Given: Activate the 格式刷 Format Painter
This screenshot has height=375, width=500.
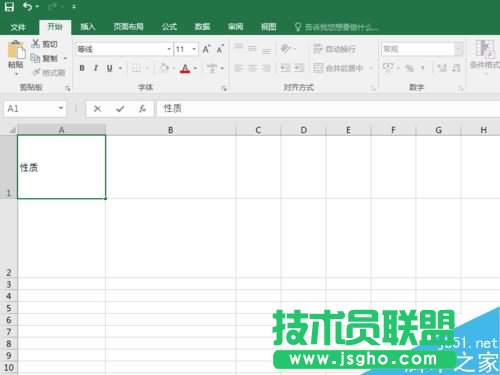Looking at the screenshot, I should (x=49, y=72).
